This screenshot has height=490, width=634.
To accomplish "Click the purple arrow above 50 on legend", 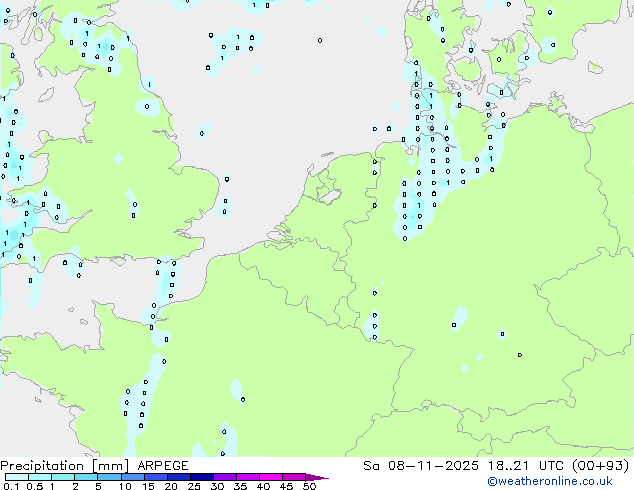I will tap(317, 478).
